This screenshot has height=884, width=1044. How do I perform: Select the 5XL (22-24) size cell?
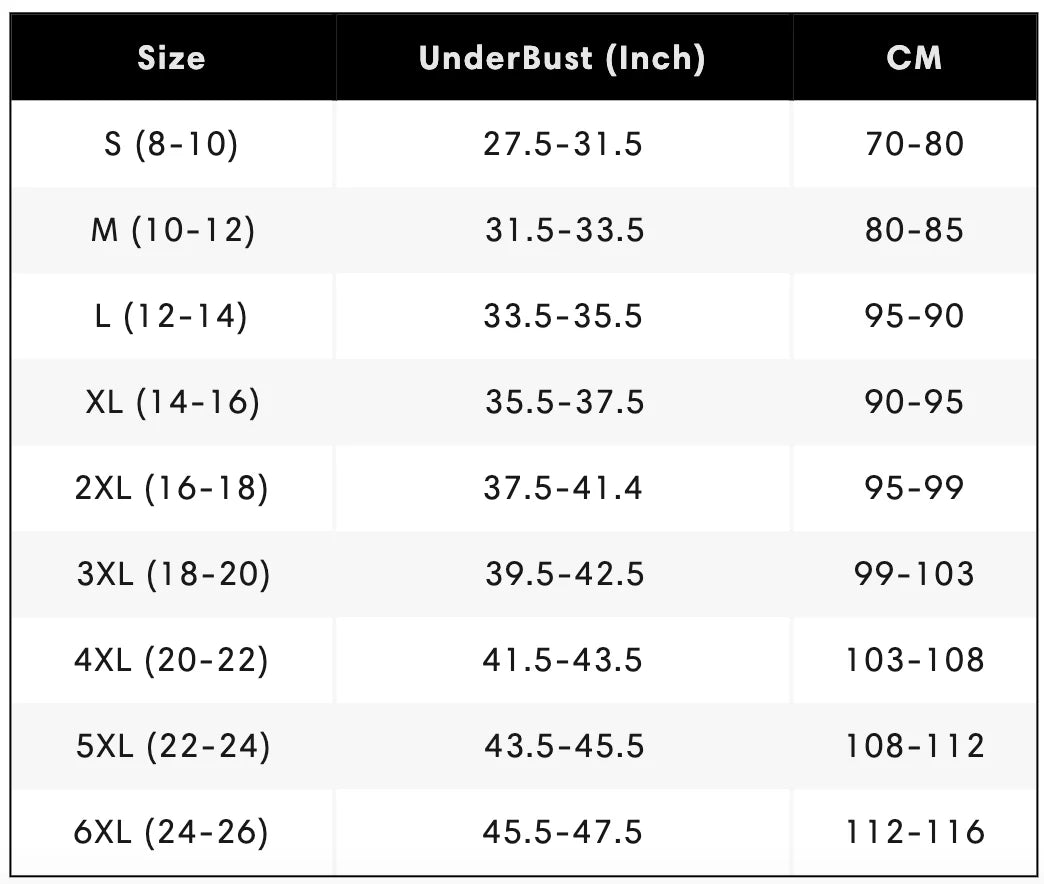pos(173,746)
